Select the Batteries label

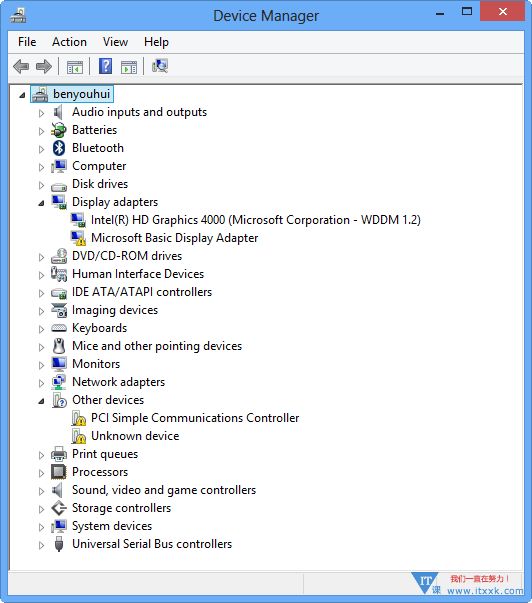coord(94,130)
